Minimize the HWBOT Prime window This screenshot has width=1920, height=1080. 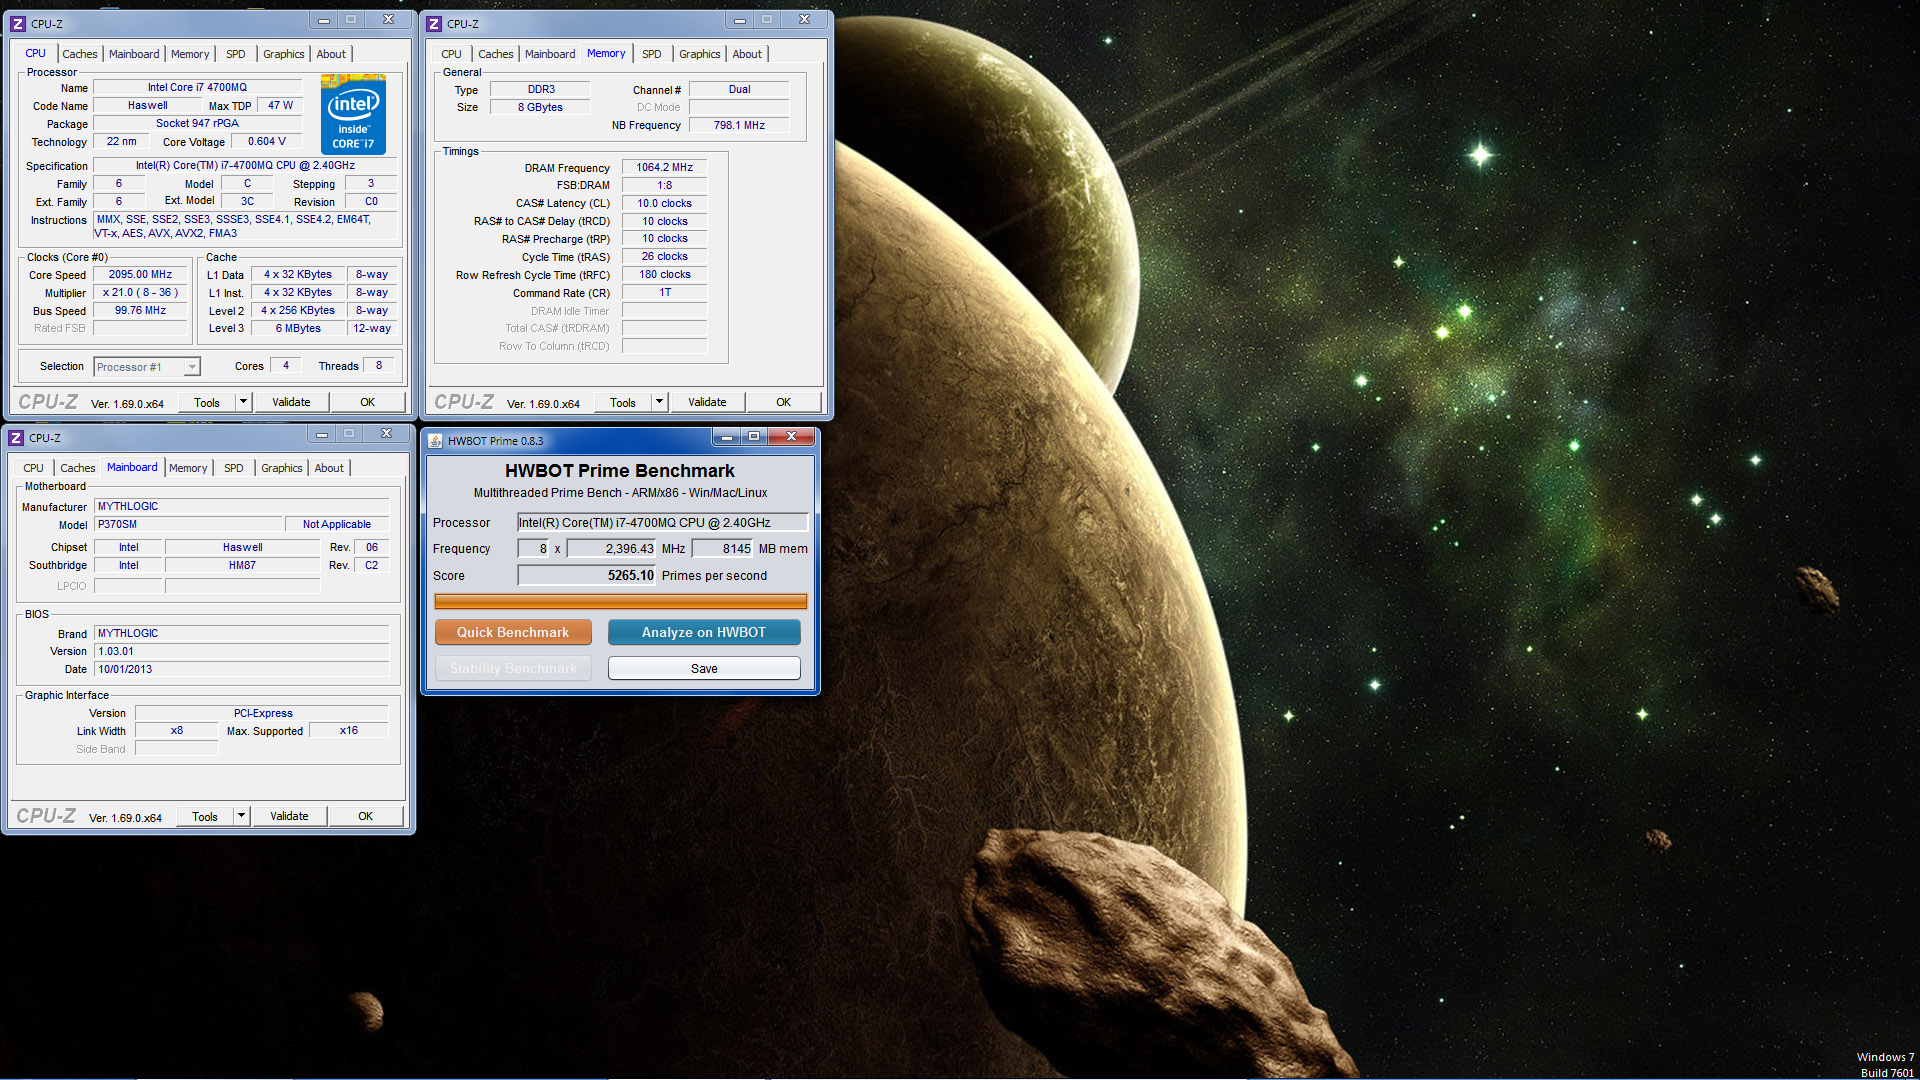(x=727, y=436)
